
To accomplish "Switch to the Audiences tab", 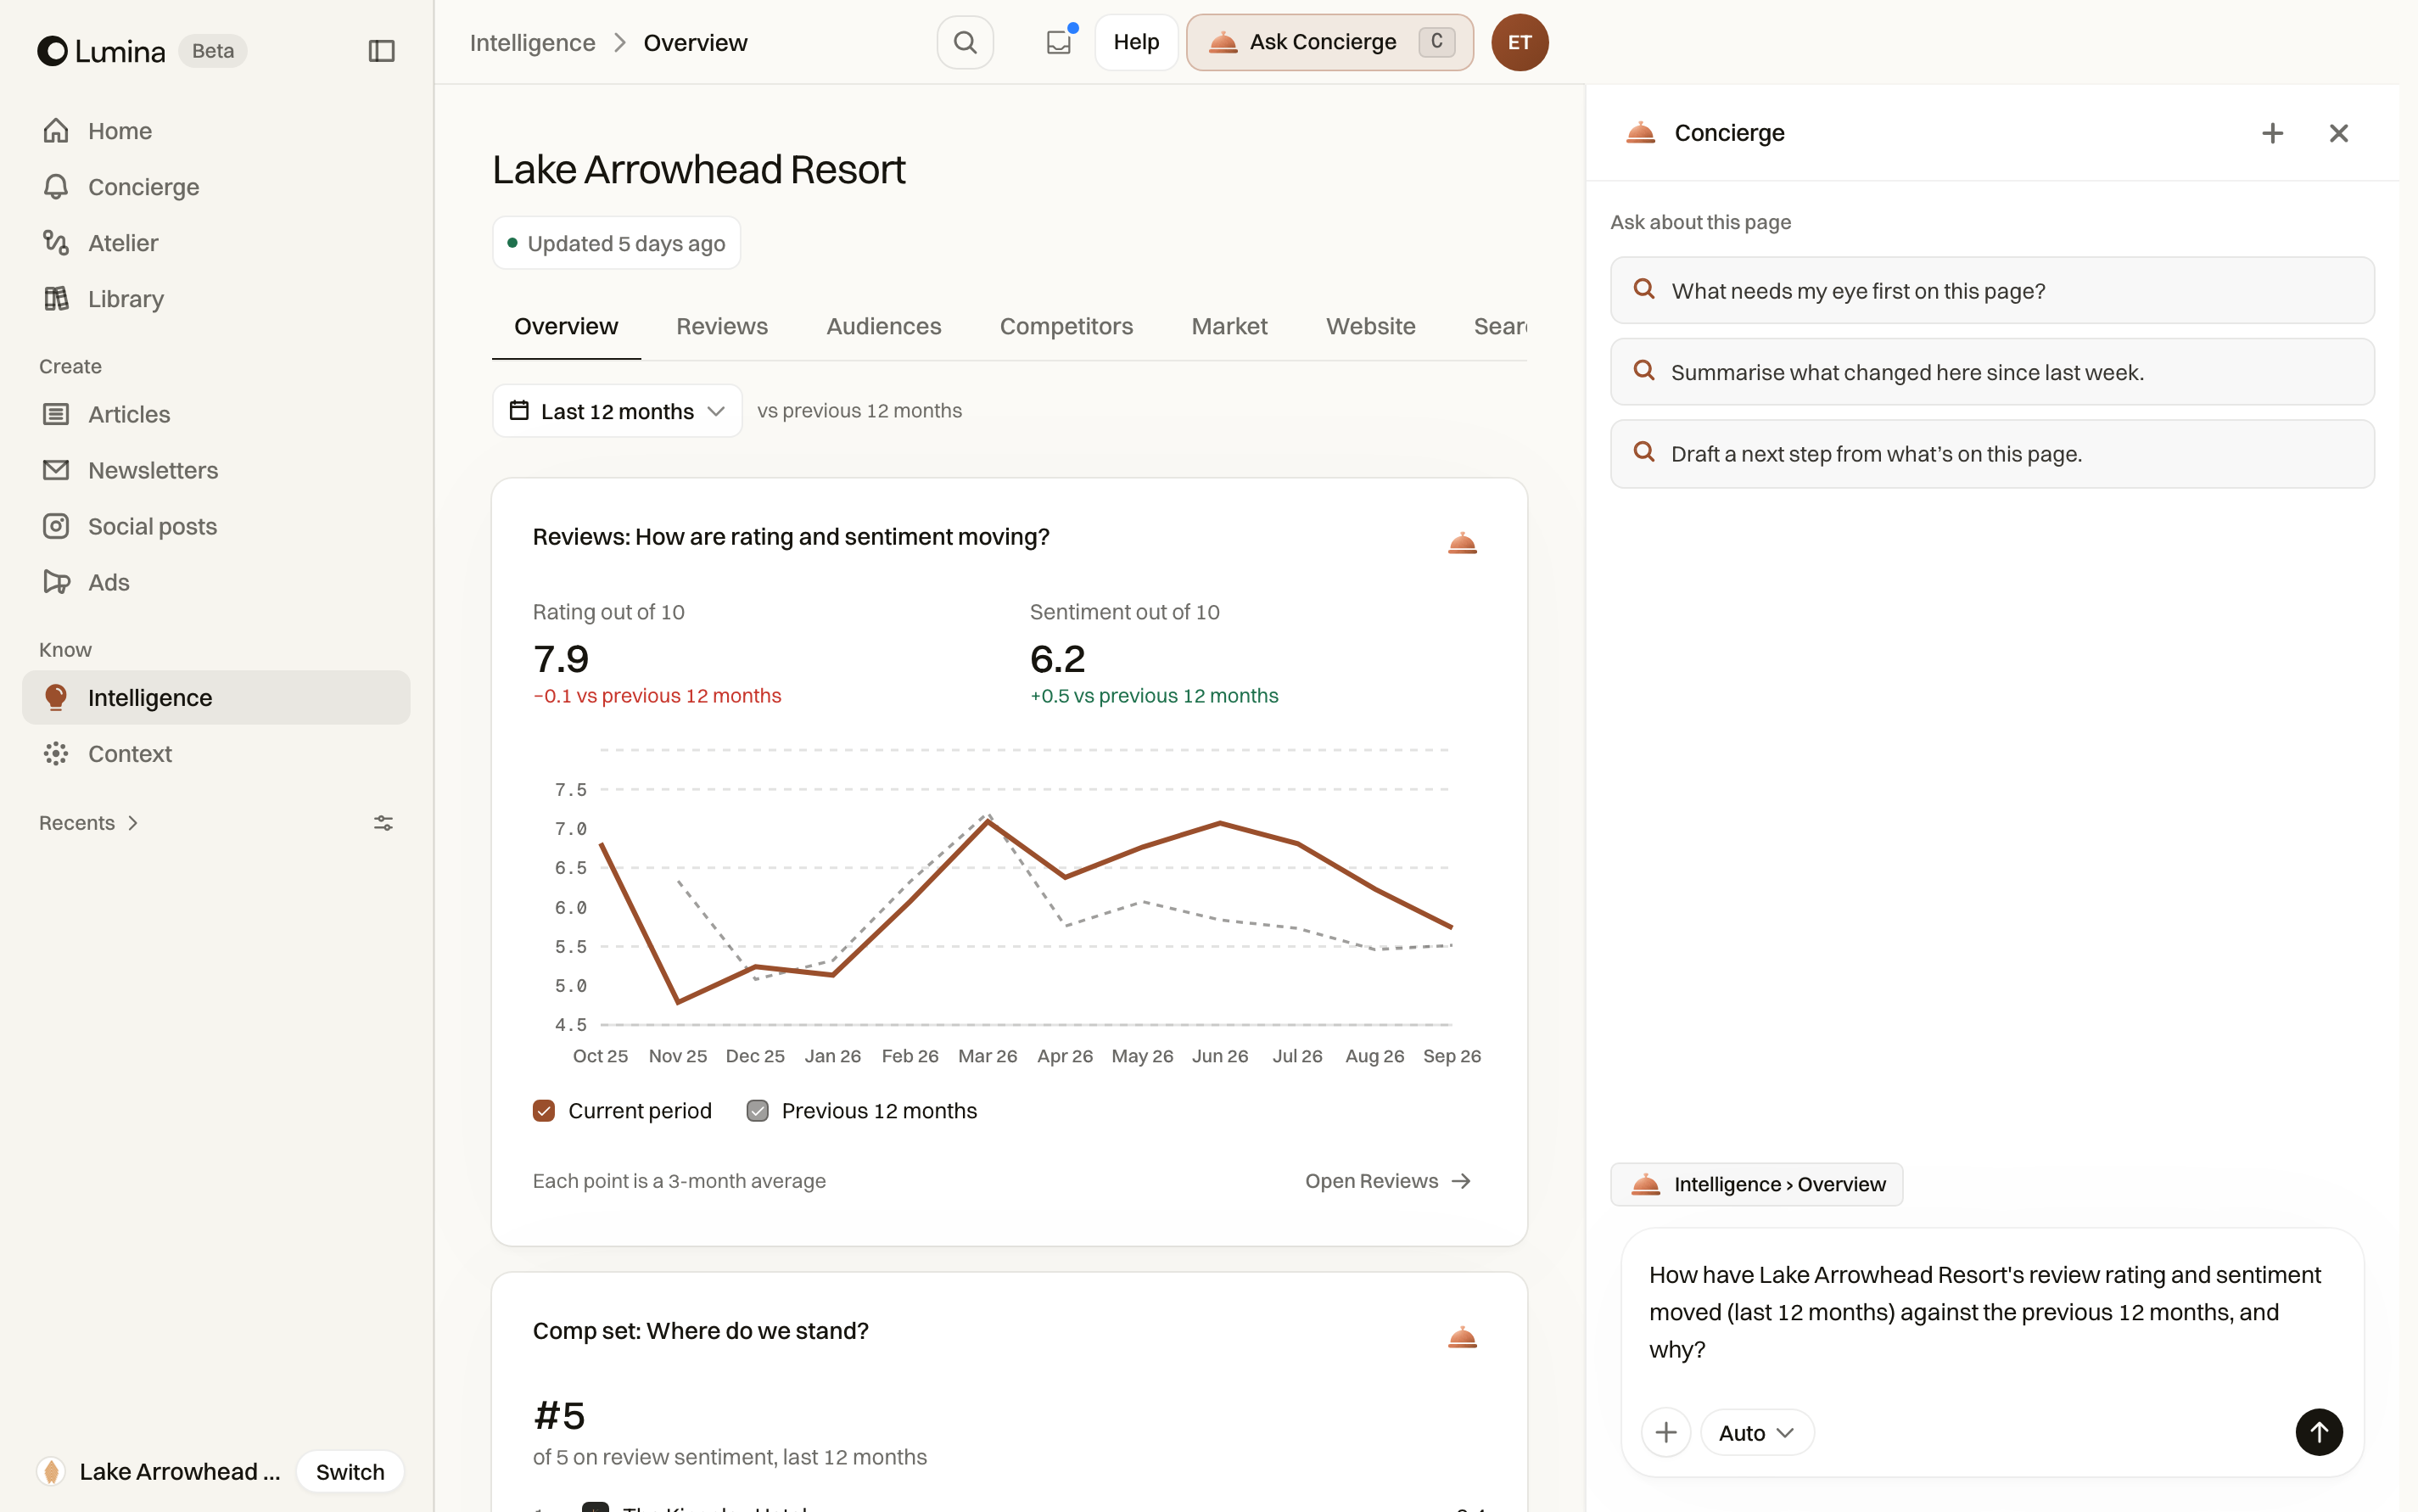I will 884,326.
